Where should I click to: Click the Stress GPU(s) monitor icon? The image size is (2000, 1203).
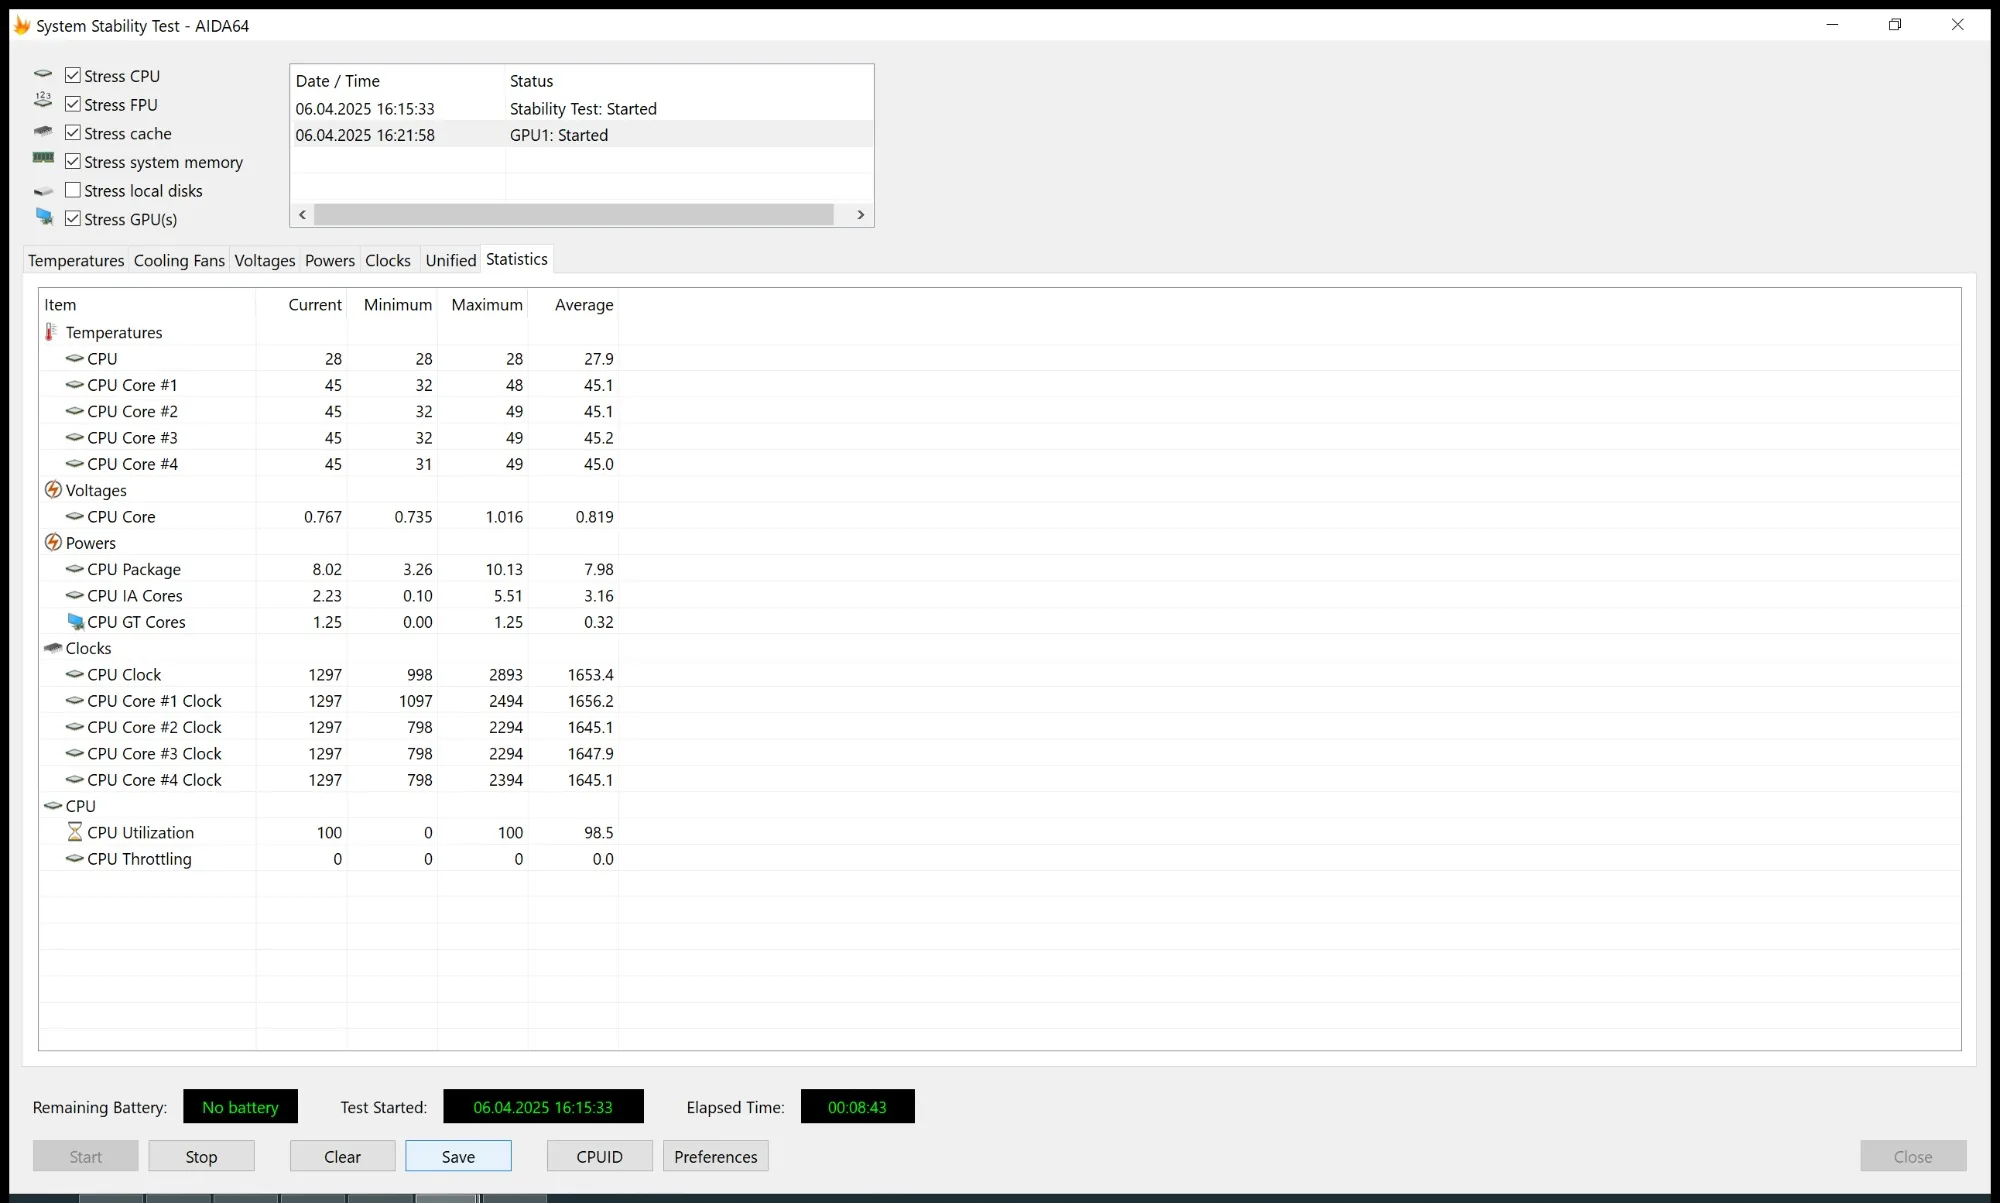click(x=44, y=217)
